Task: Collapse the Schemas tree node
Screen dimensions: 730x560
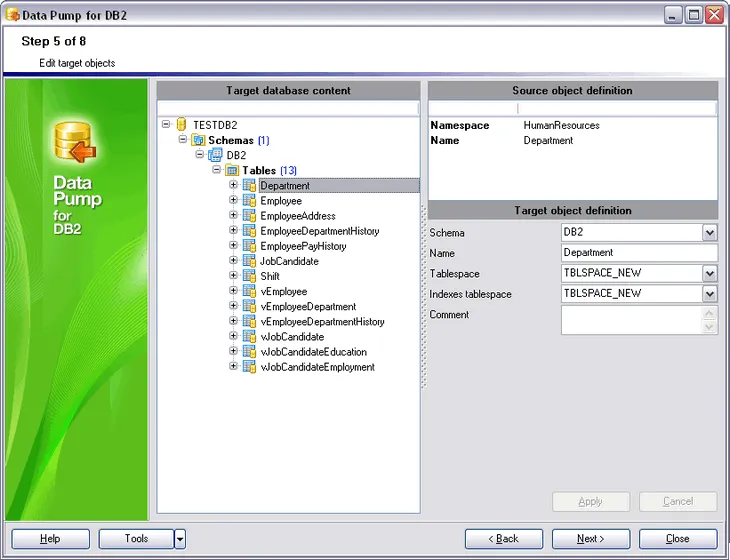Action: click(x=183, y=139)
